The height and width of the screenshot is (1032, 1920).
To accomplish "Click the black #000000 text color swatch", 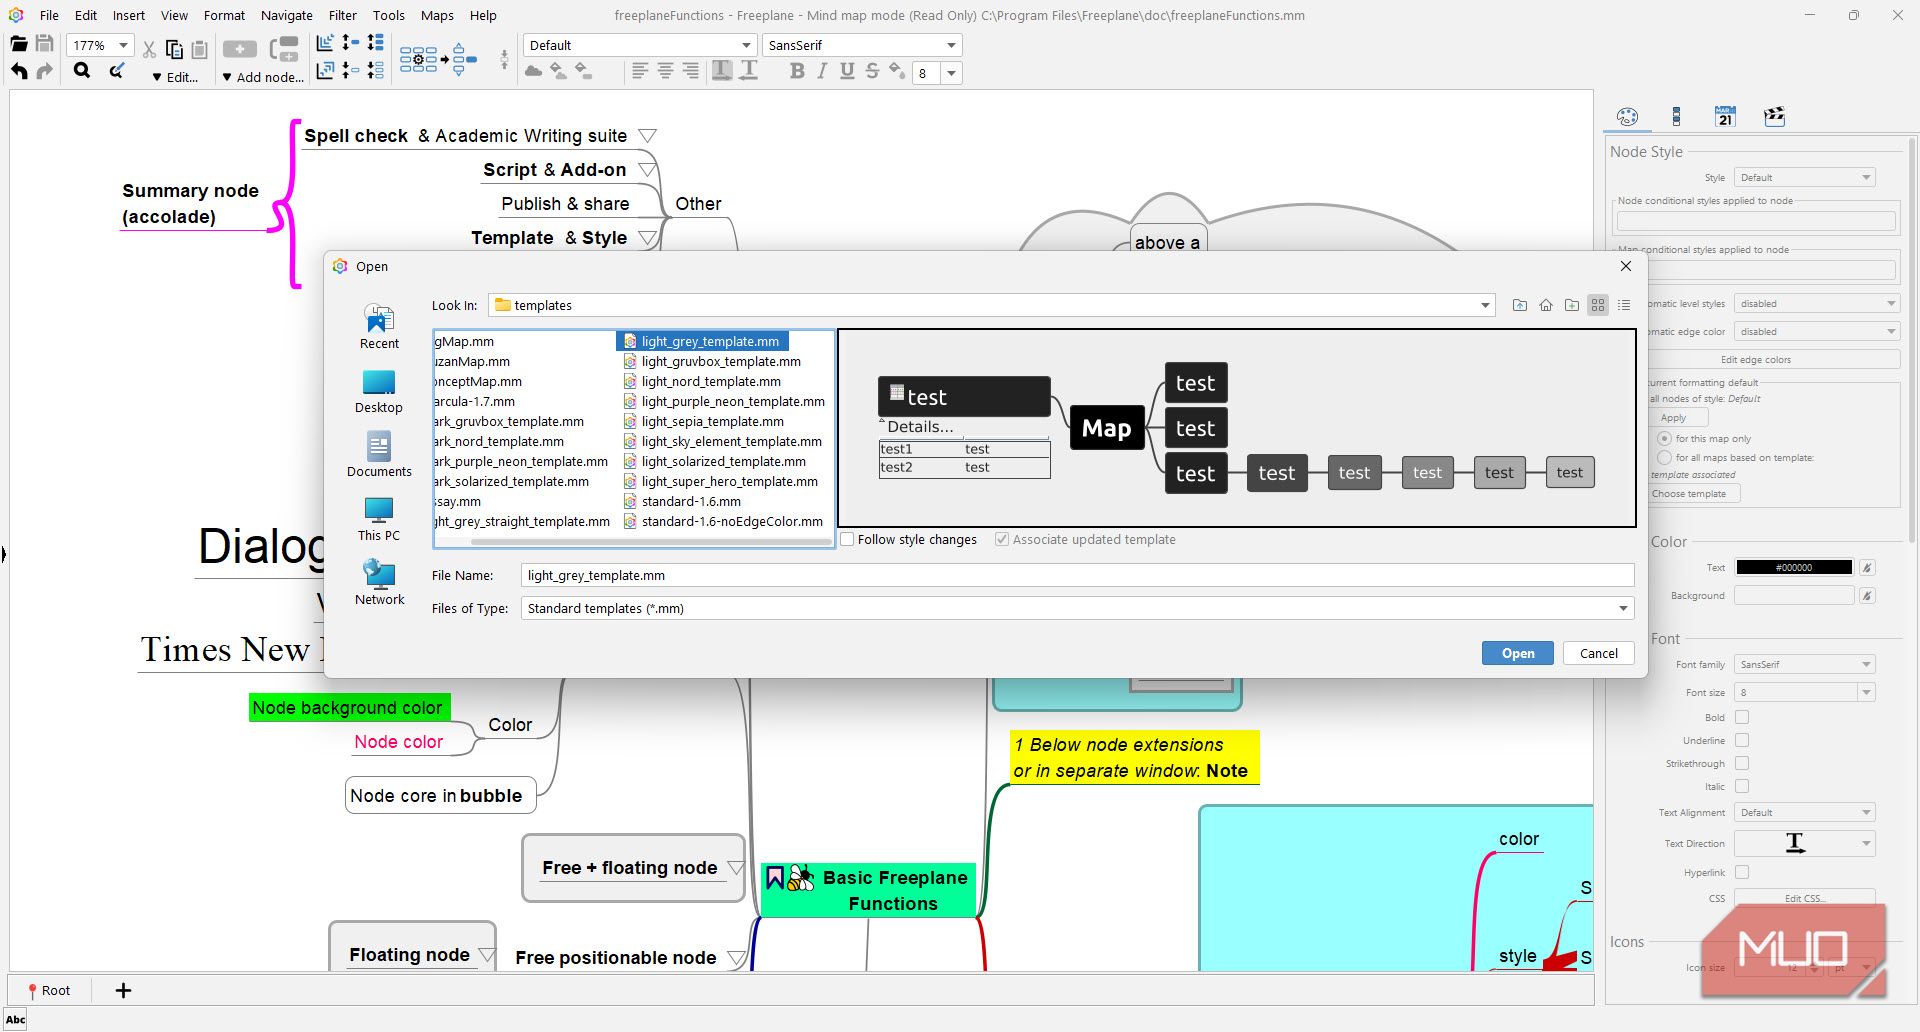I will coord(1794,567).
